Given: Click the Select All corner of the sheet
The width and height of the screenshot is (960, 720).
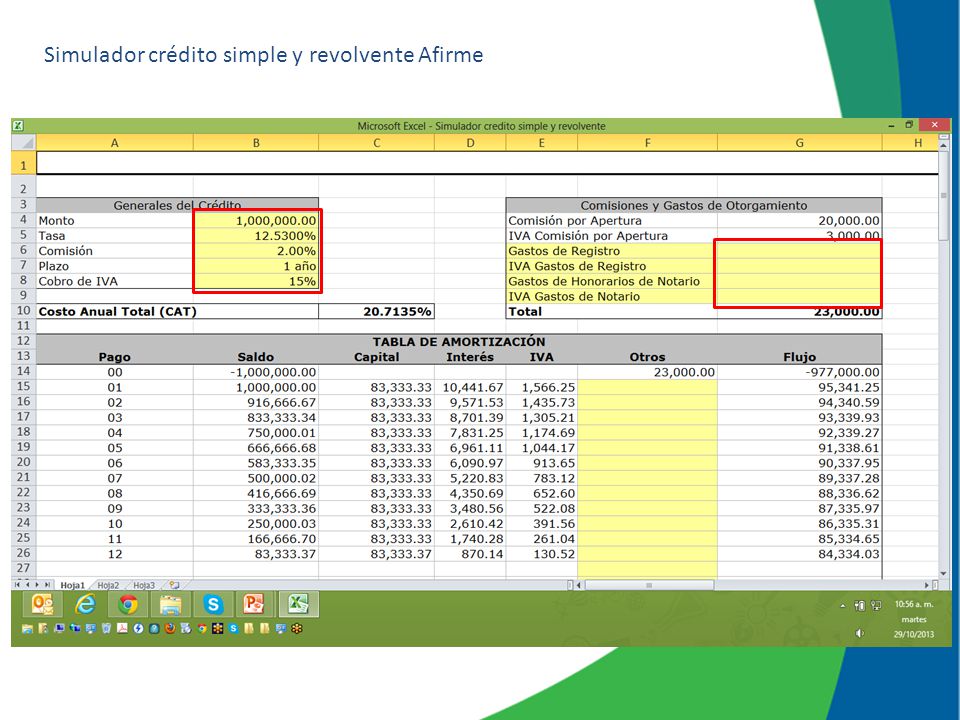Looking at the screenshot, I should (x=24, y=143).
